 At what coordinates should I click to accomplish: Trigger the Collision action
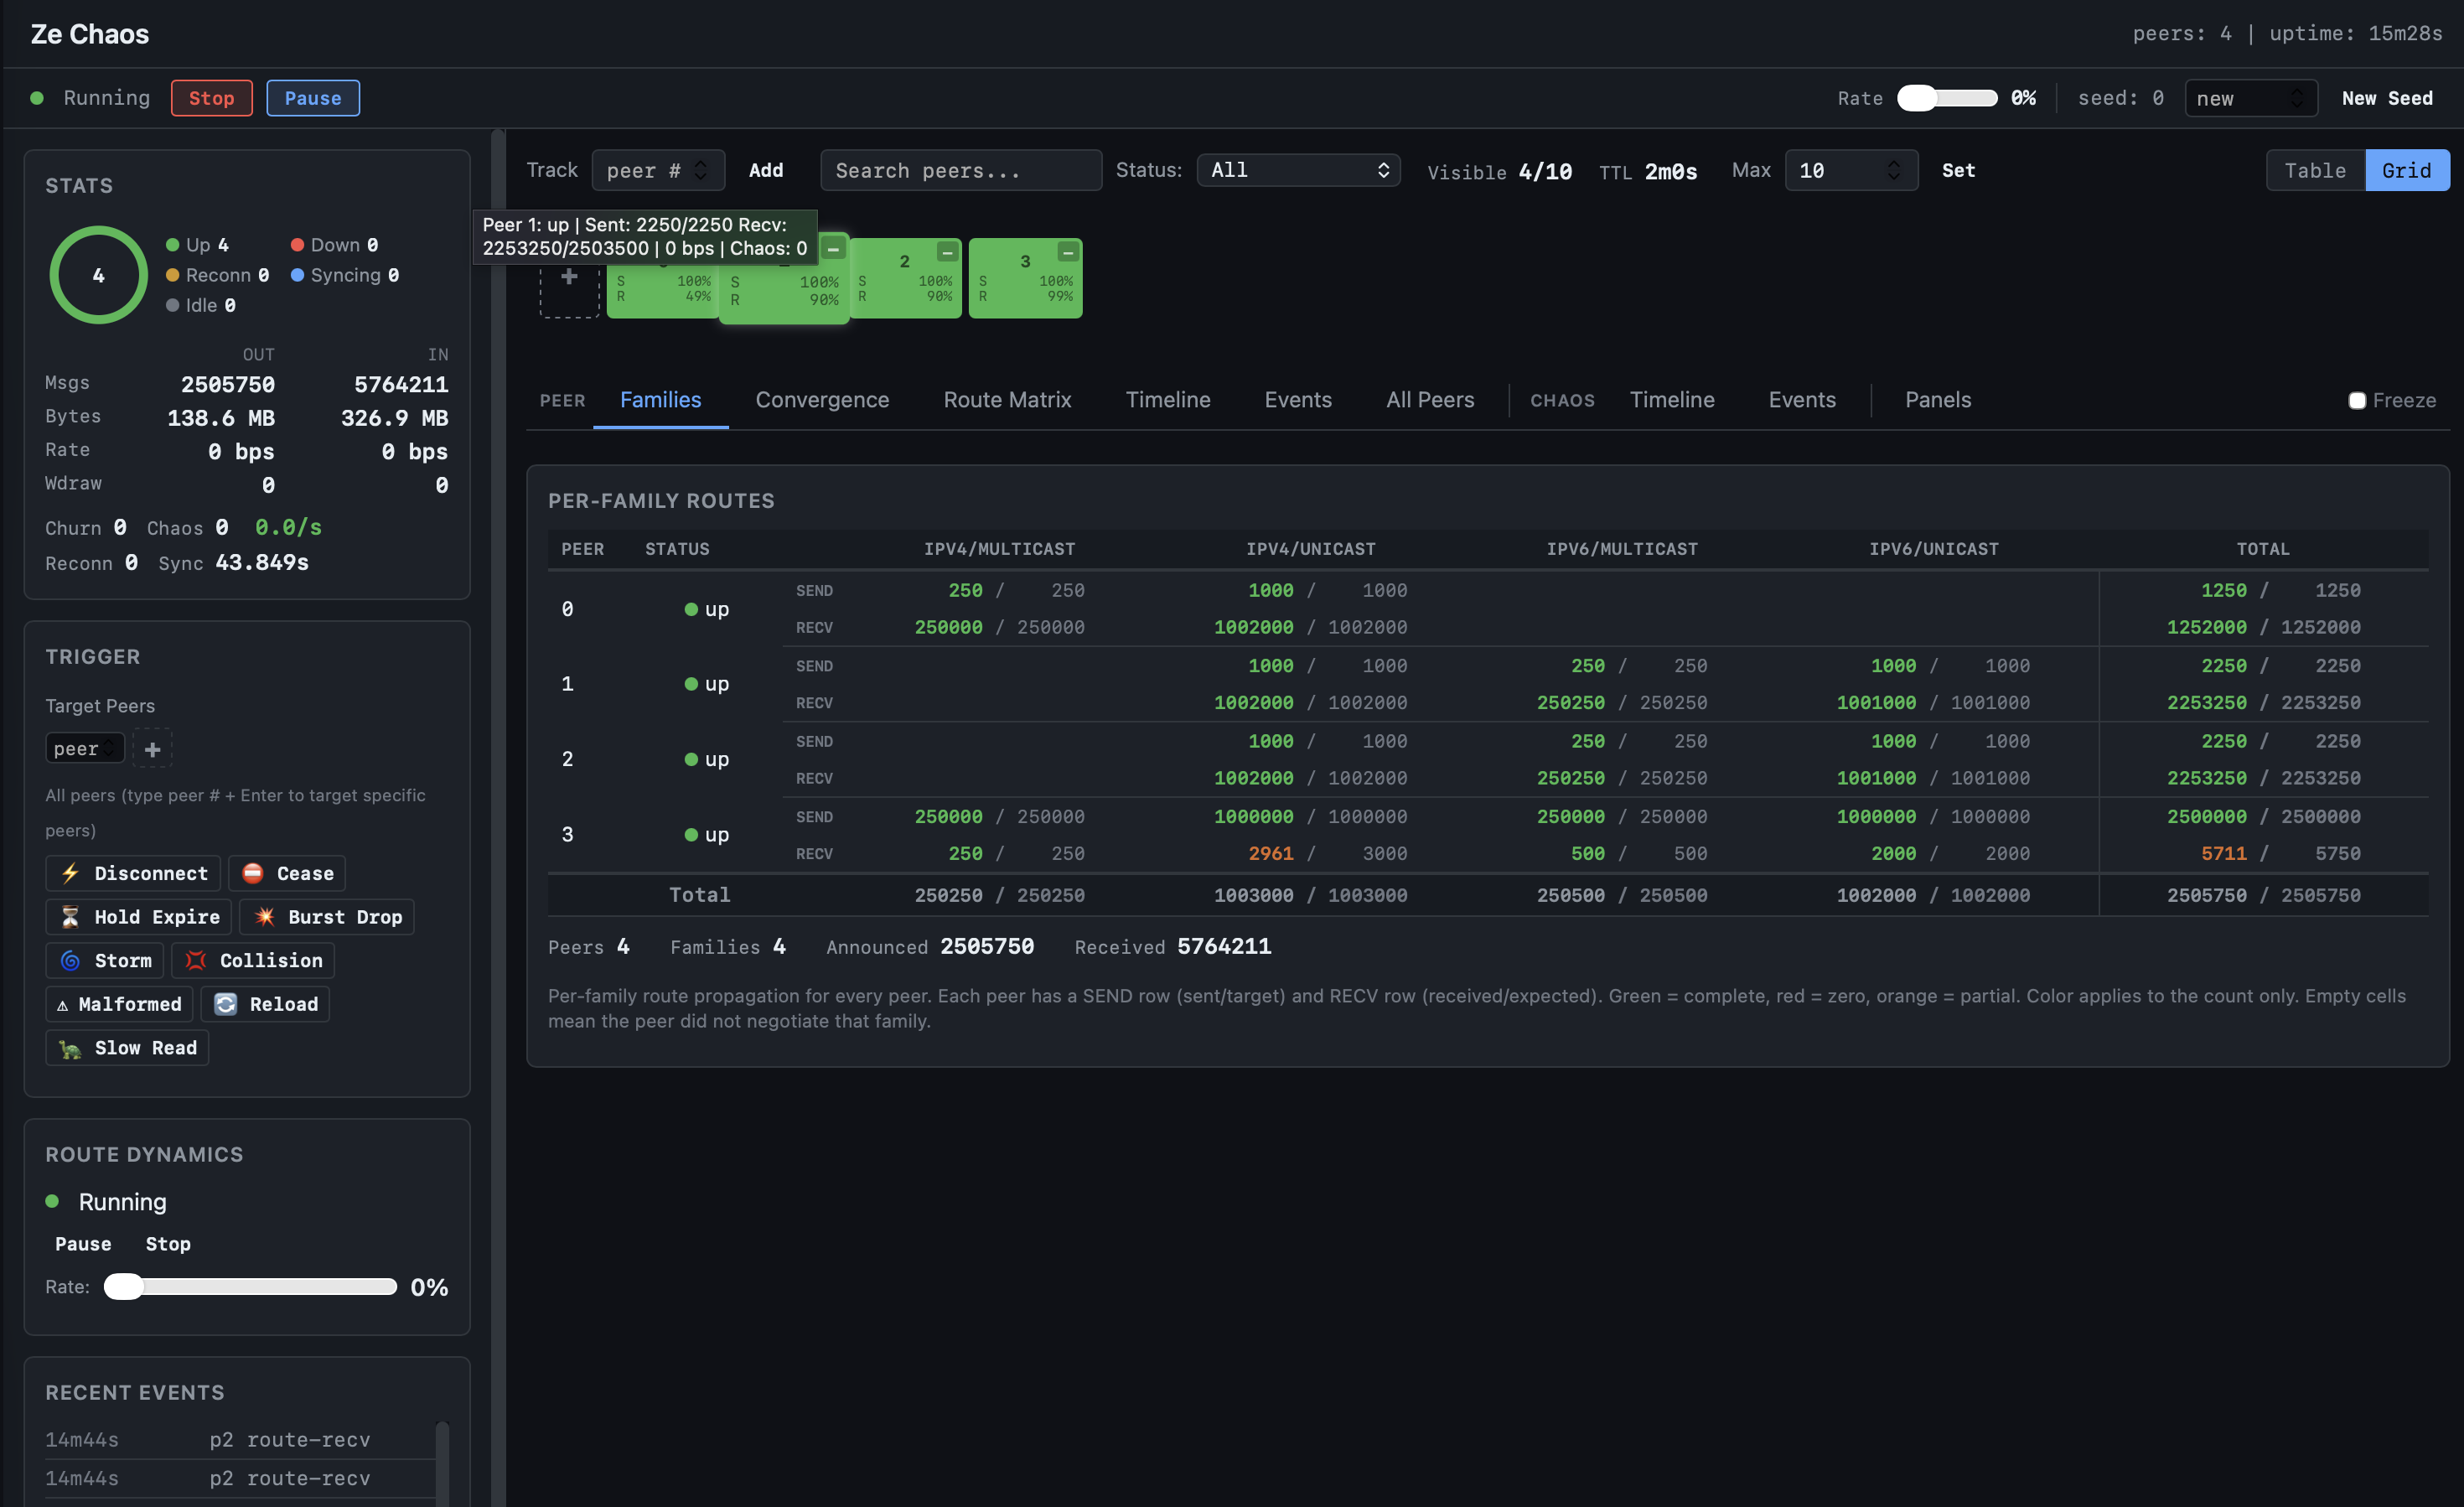pos(253,960)
